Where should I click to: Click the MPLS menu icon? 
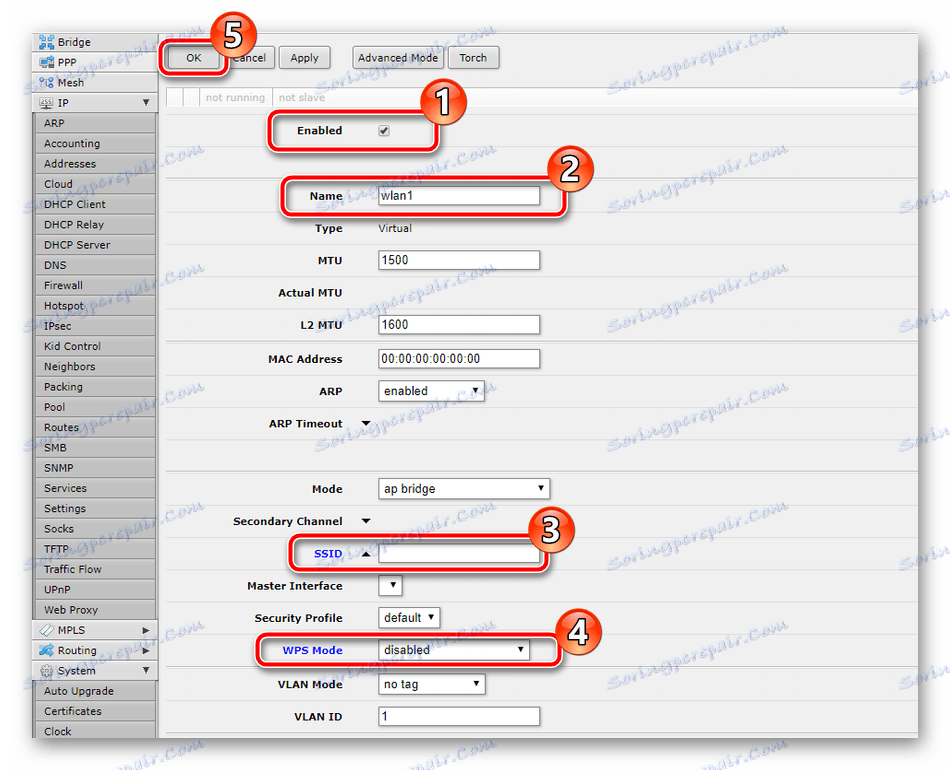47,630
